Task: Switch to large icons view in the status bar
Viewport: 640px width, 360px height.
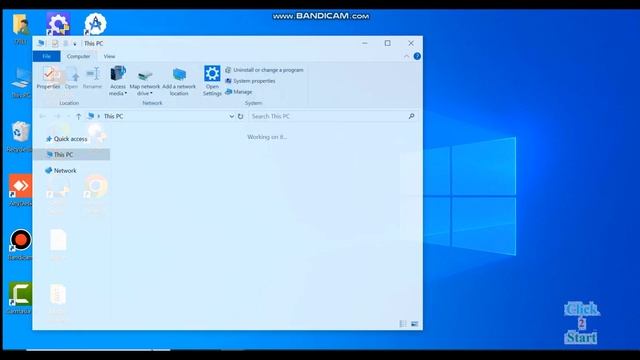Action: tap(414, 324)
